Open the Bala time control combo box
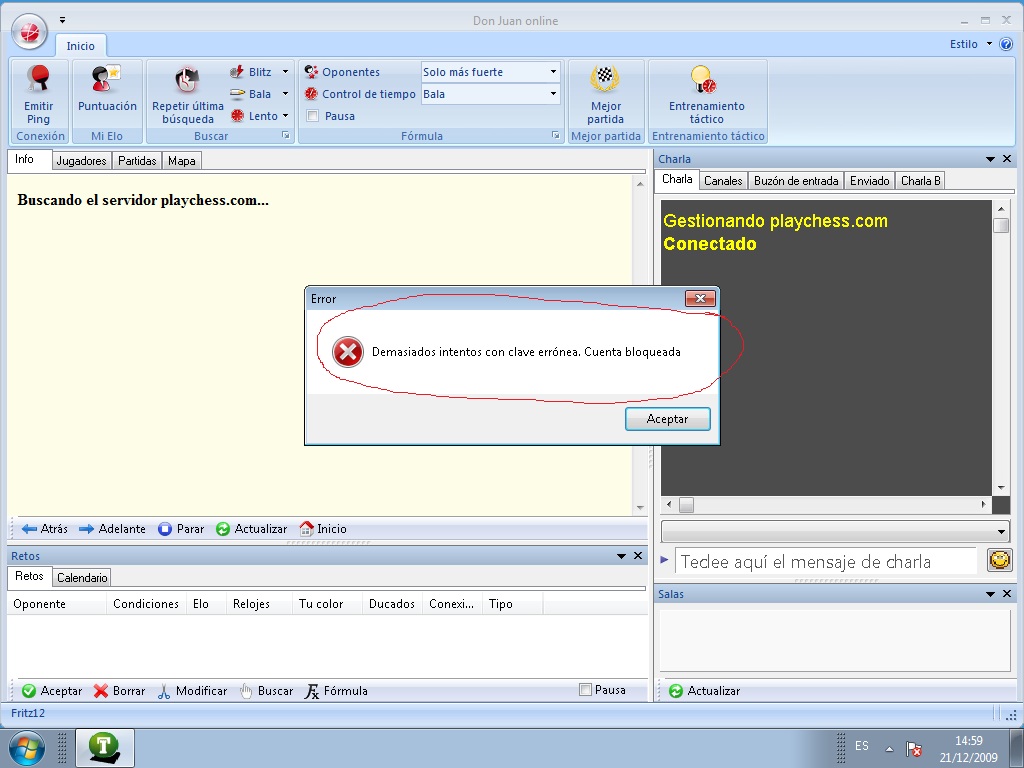 [490, 94]
